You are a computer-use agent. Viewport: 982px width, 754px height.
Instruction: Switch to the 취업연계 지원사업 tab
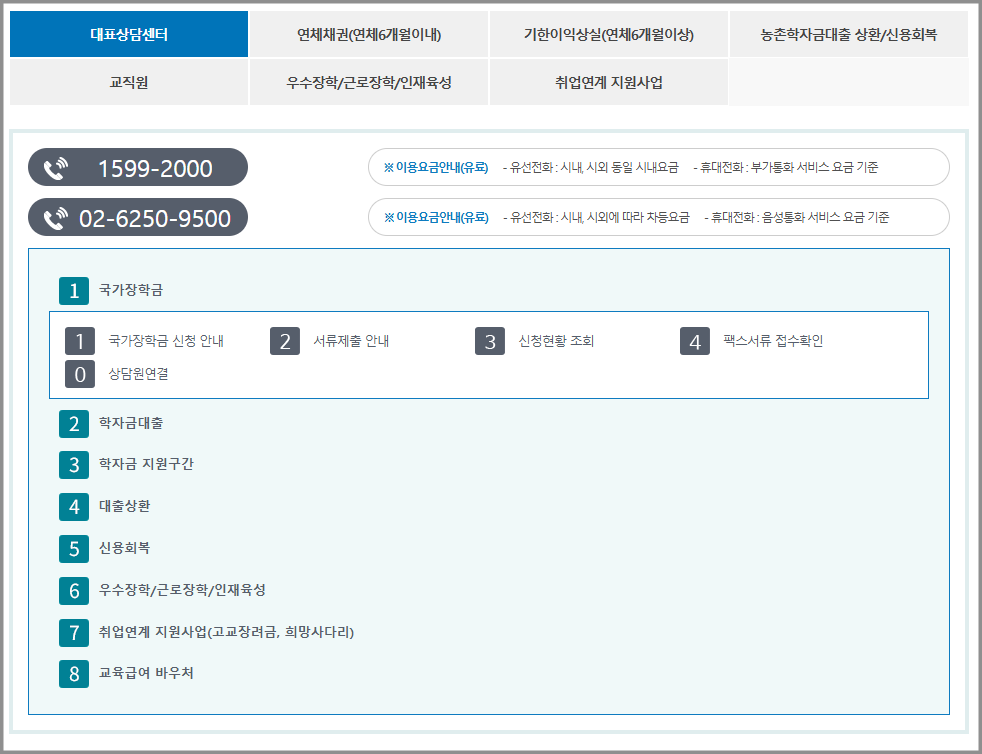(x=607, y=81)
